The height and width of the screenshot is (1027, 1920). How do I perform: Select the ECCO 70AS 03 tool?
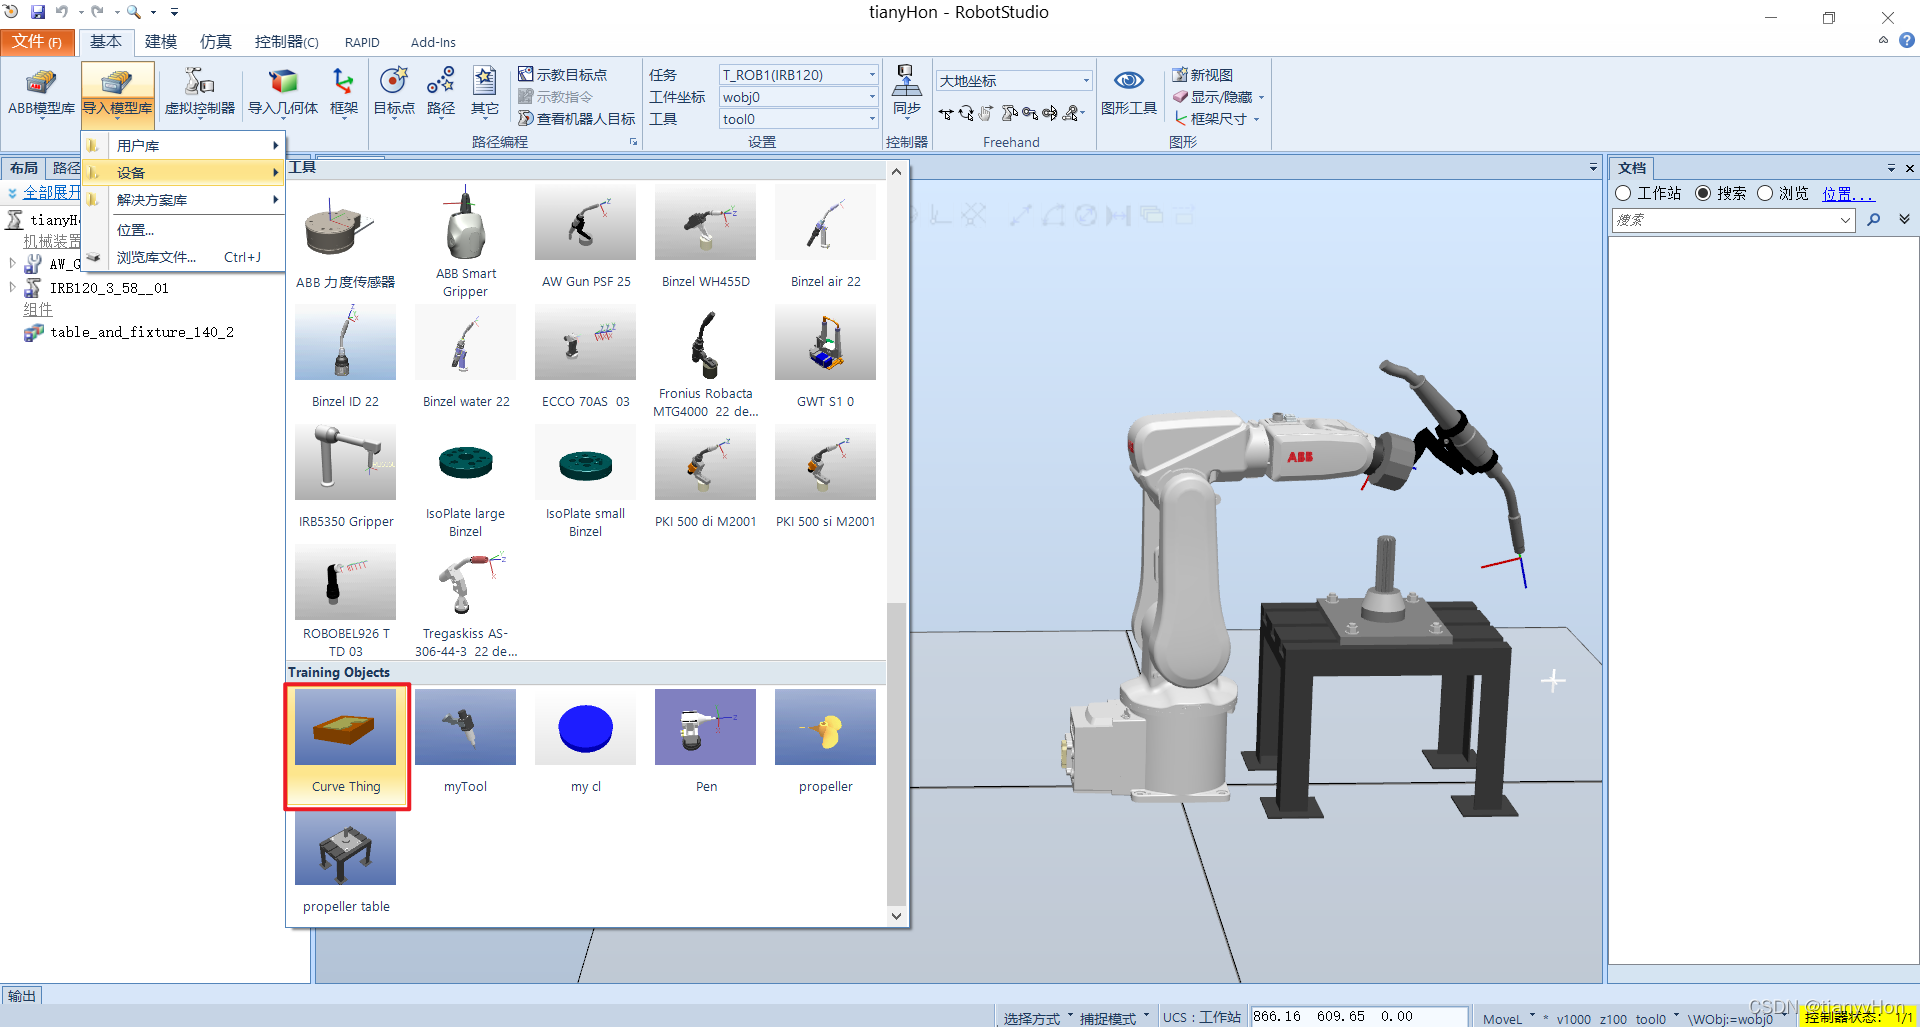pyautogui.click(x=586, y=357)
